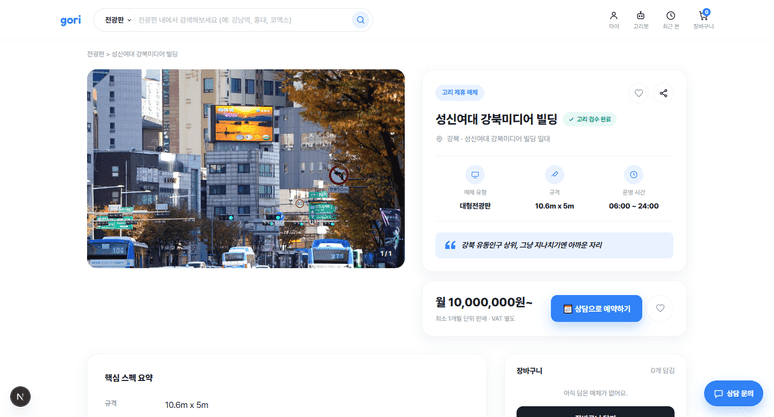Image resolution: width=774 pixels, height=417 pixels.
Task: Click the 강북 유동인구 상위 quote banner
Action: click(x=554, y=245)
